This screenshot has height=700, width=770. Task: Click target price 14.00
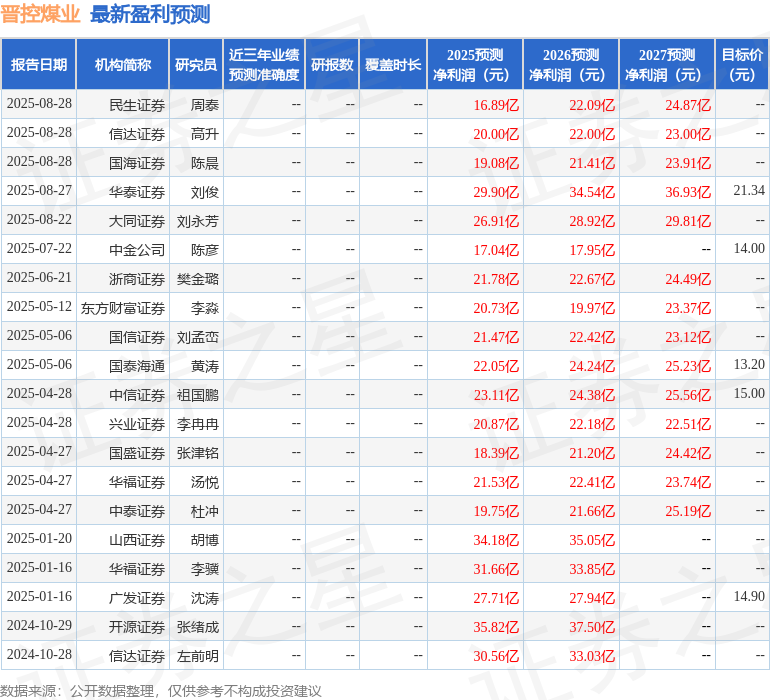(x=749, y=249)
